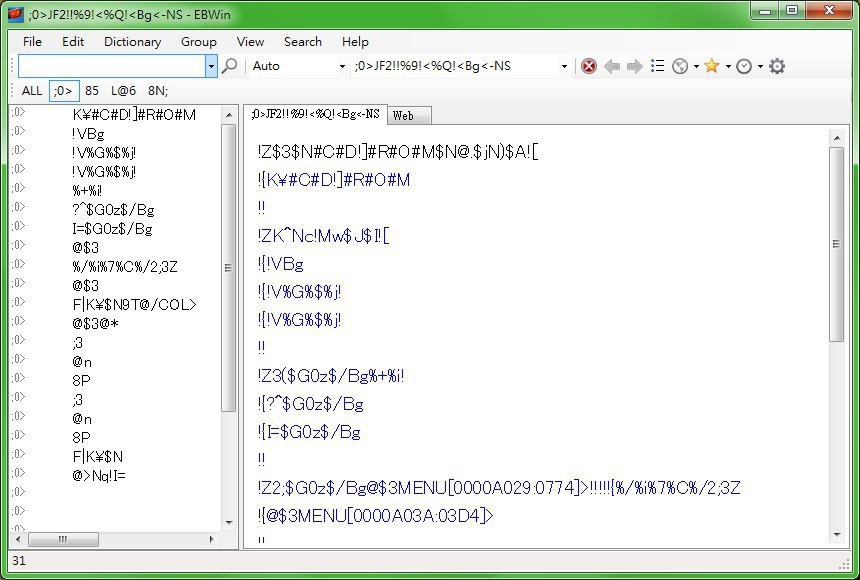Click results list vertical scrollbar thumb

(x=229, y=267)
